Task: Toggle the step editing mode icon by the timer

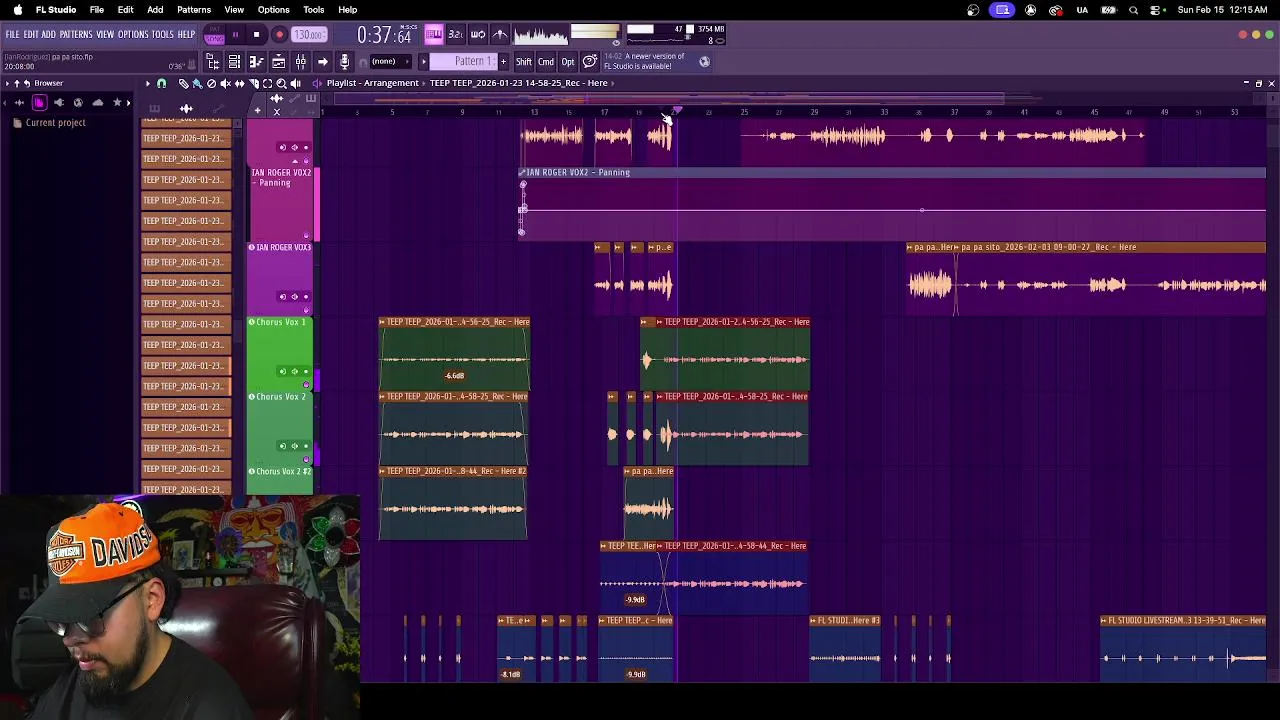Action: click(433, 35)
